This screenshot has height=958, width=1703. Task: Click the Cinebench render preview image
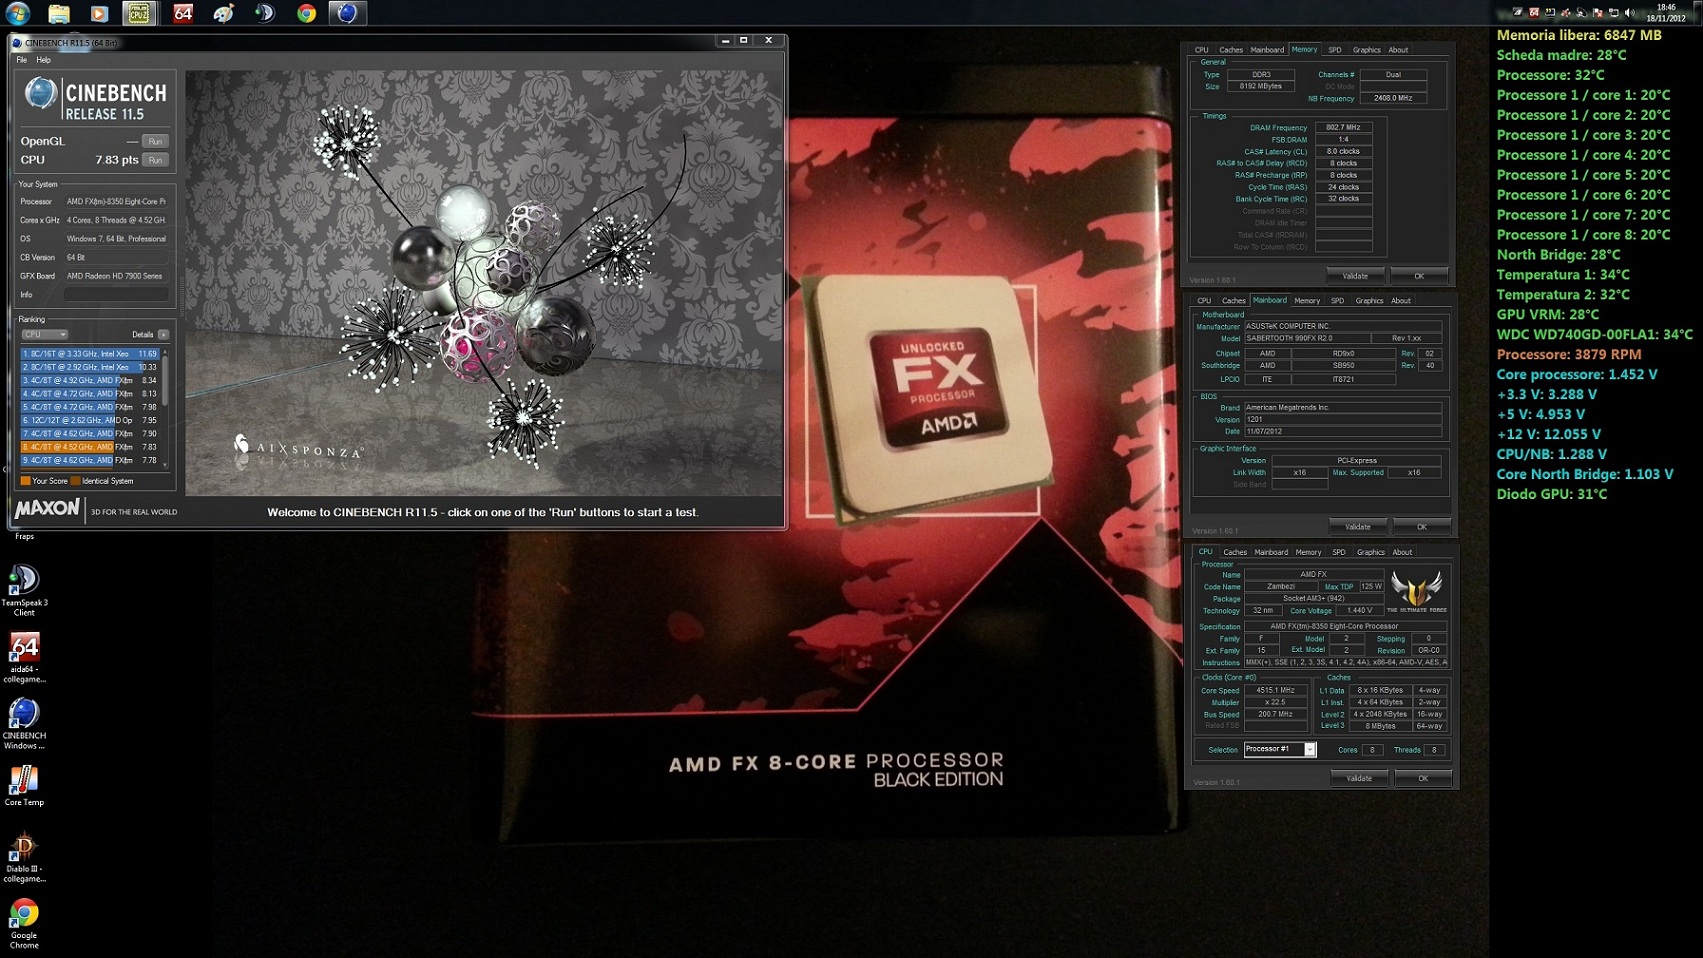484,283
